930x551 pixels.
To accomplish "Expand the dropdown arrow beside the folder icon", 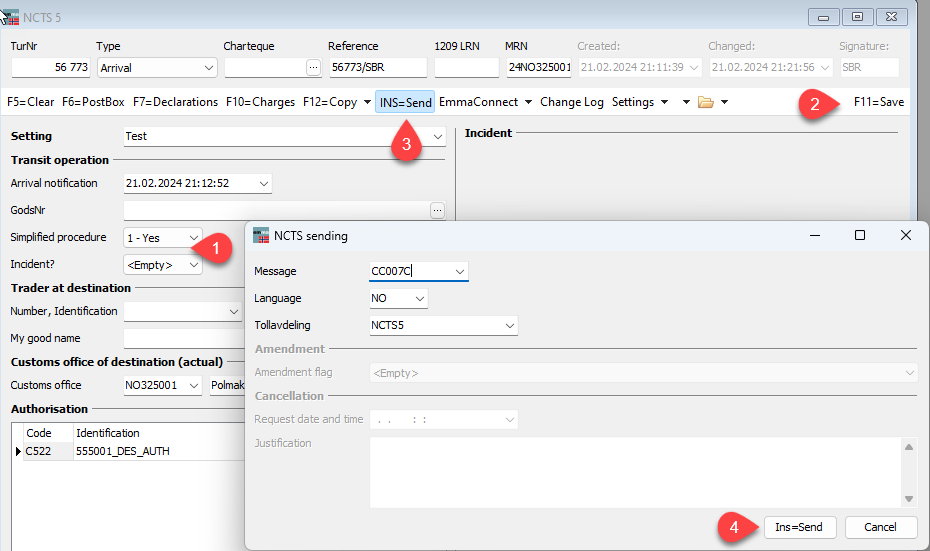I will tap(724, 102).
